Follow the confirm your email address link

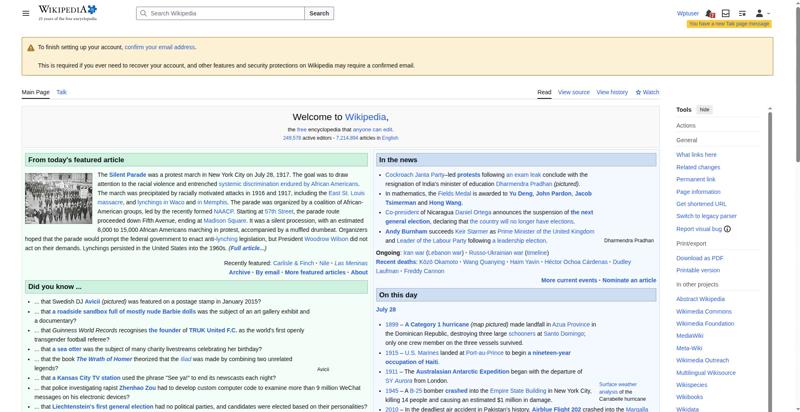(160, 47)
